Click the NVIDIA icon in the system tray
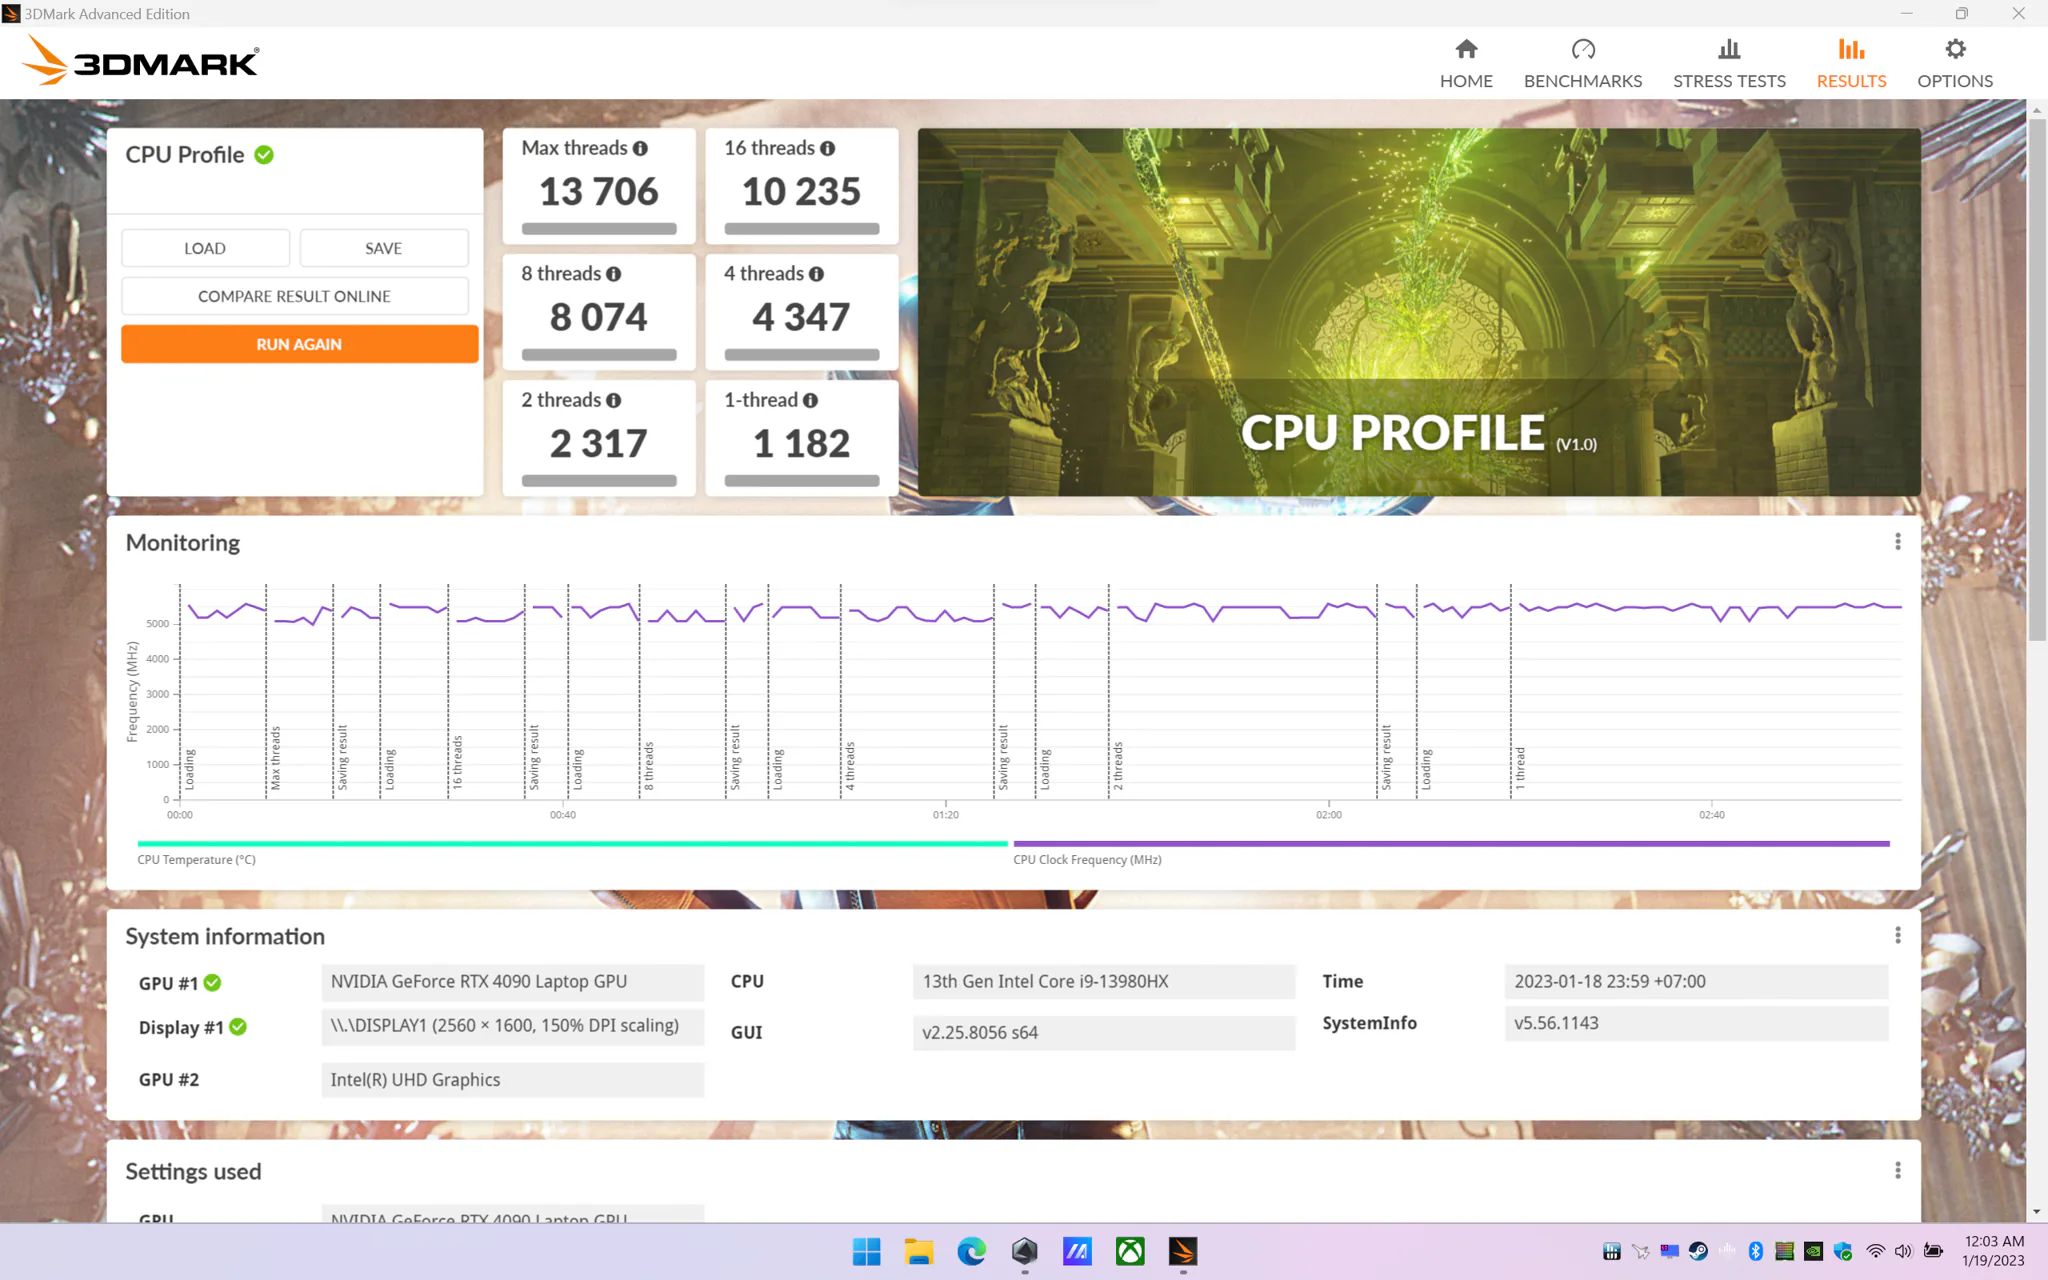Viewport: 2048px width, 1280px height. point(1813,1251)
